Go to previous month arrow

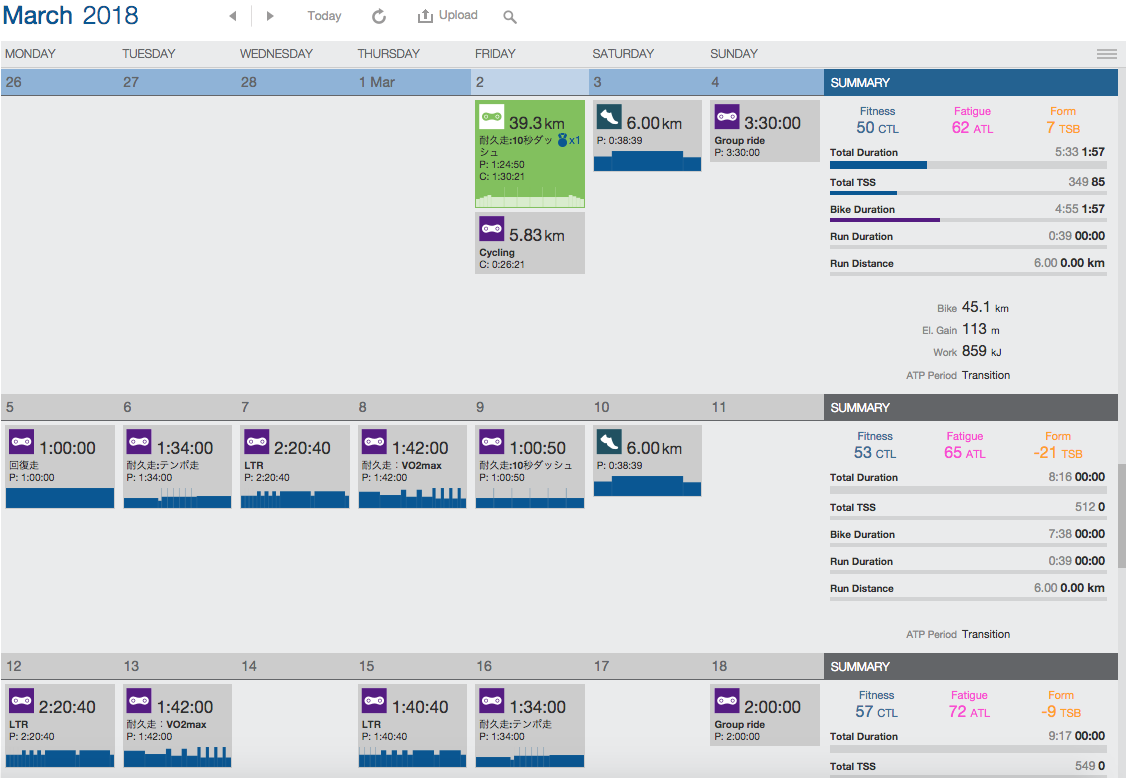(232, 16)
